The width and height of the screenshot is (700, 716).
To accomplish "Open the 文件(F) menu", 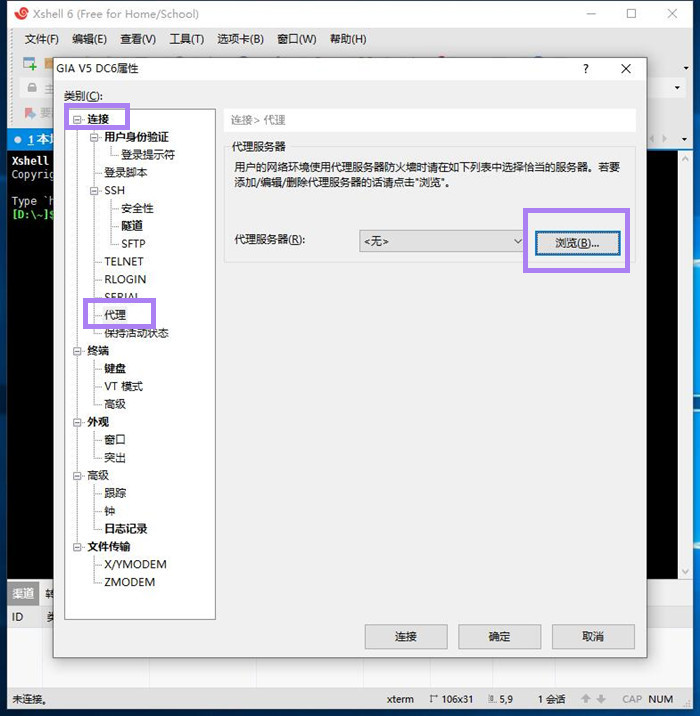I will coord(42,39).
